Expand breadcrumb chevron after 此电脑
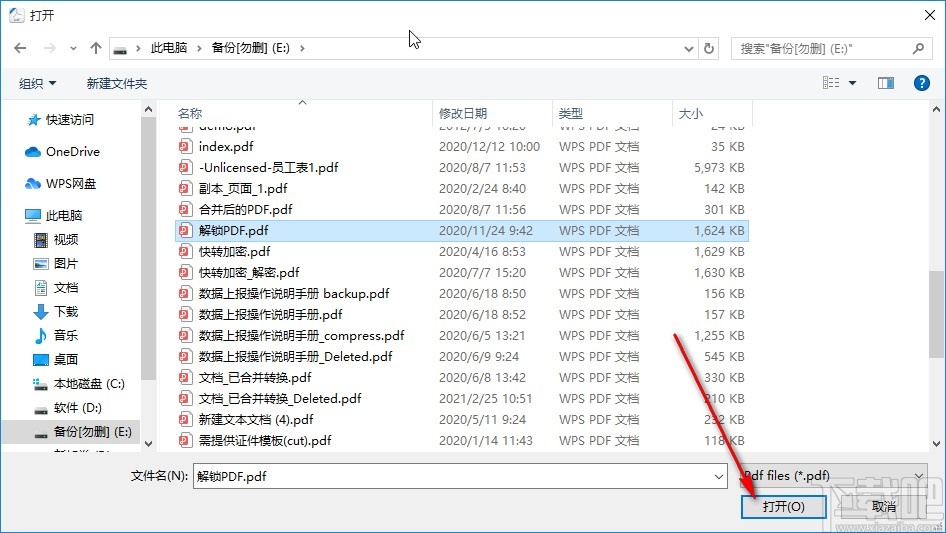946x533 pixels. (x=199, y=48)
